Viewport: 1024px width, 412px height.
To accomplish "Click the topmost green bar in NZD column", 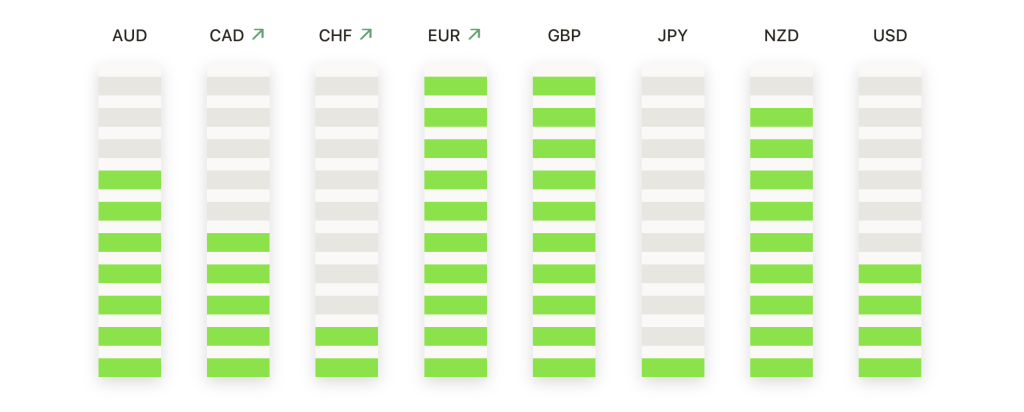I will [x=781, y=118].
